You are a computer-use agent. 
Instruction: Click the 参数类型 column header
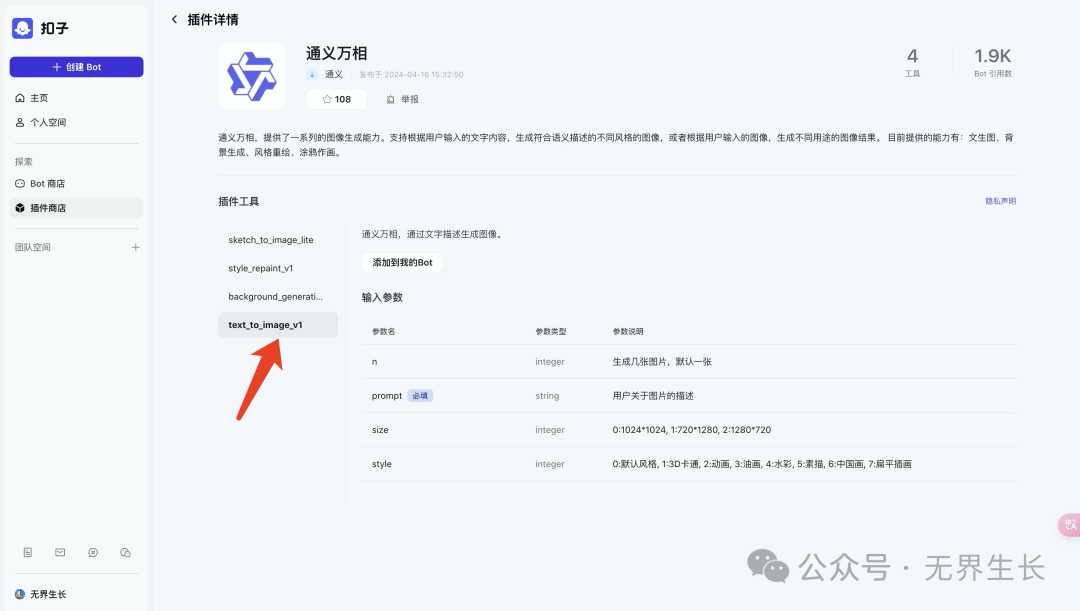coord(551,331)
